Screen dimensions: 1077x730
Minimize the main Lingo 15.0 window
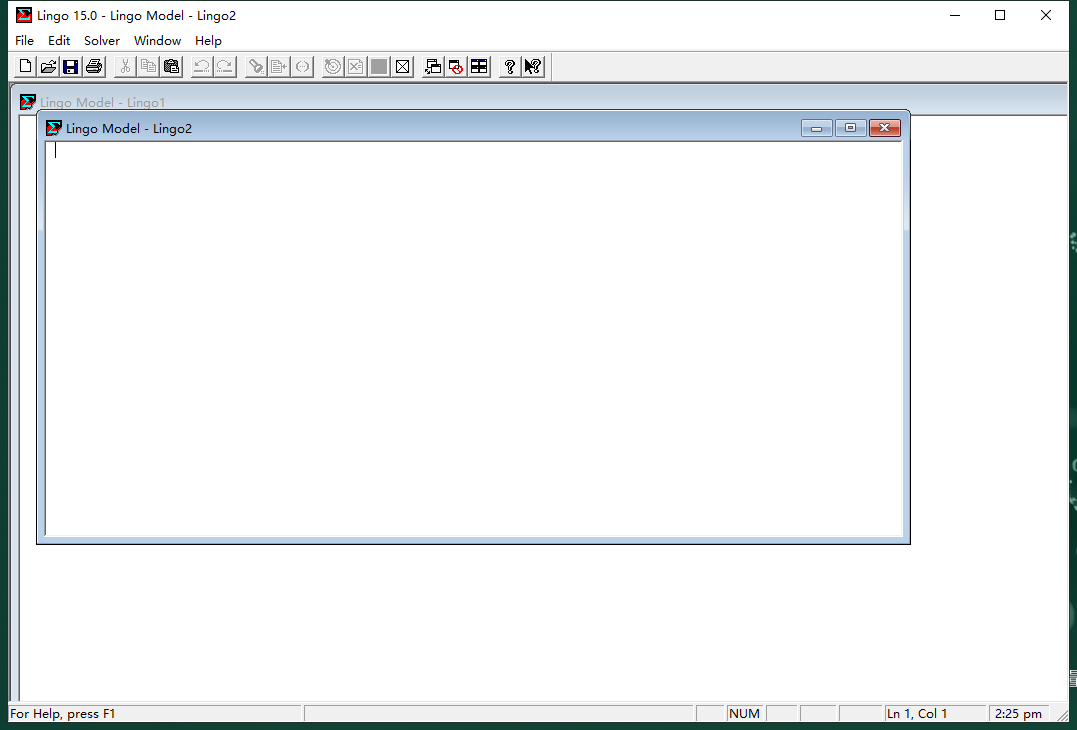(955, 15)
